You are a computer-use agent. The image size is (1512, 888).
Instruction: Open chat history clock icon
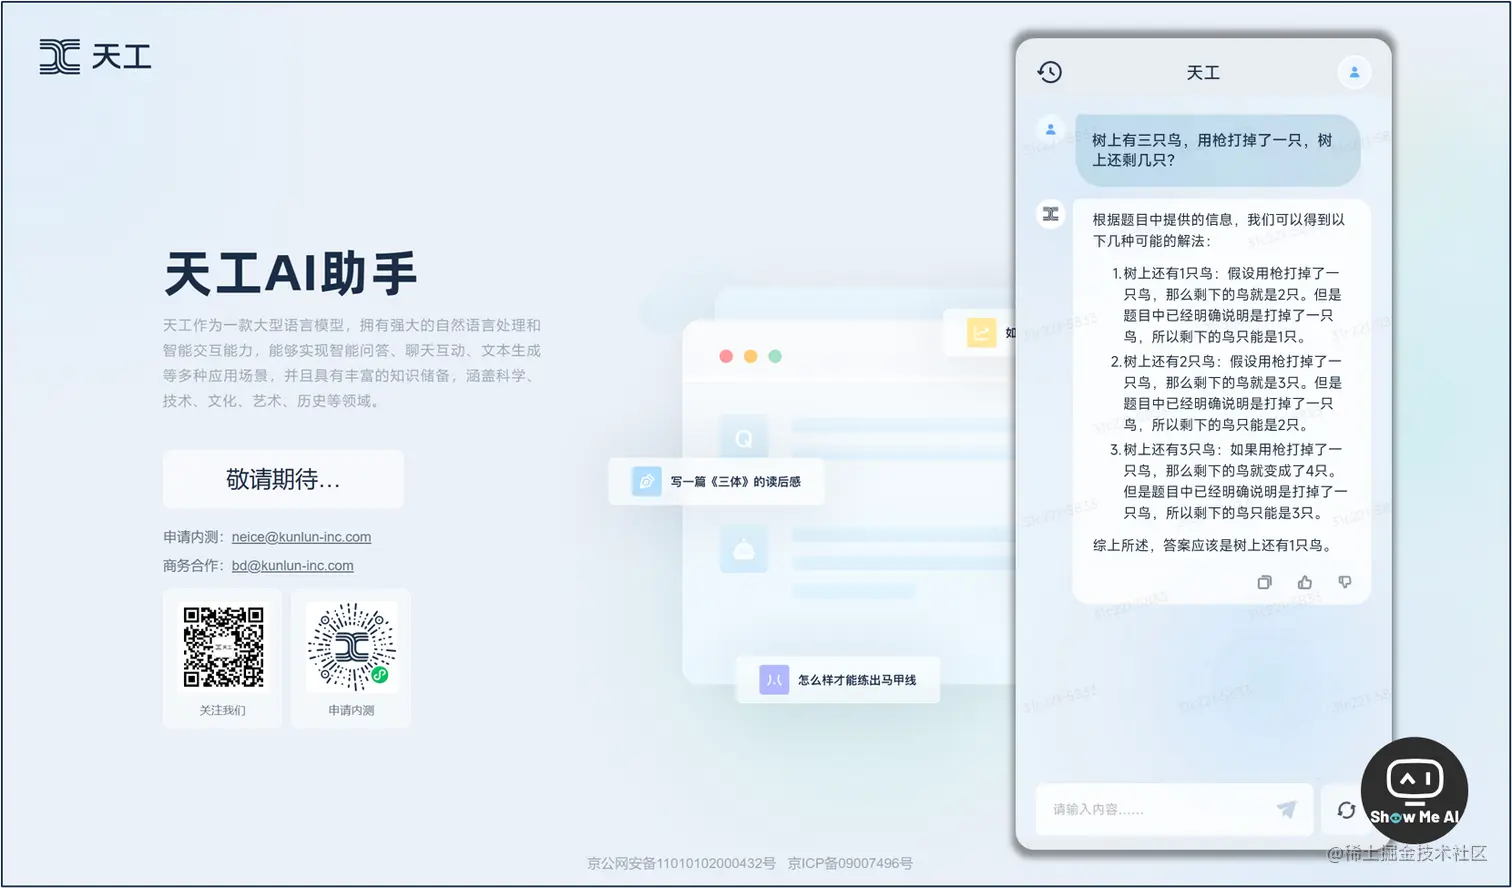(x=1049, y=72)
